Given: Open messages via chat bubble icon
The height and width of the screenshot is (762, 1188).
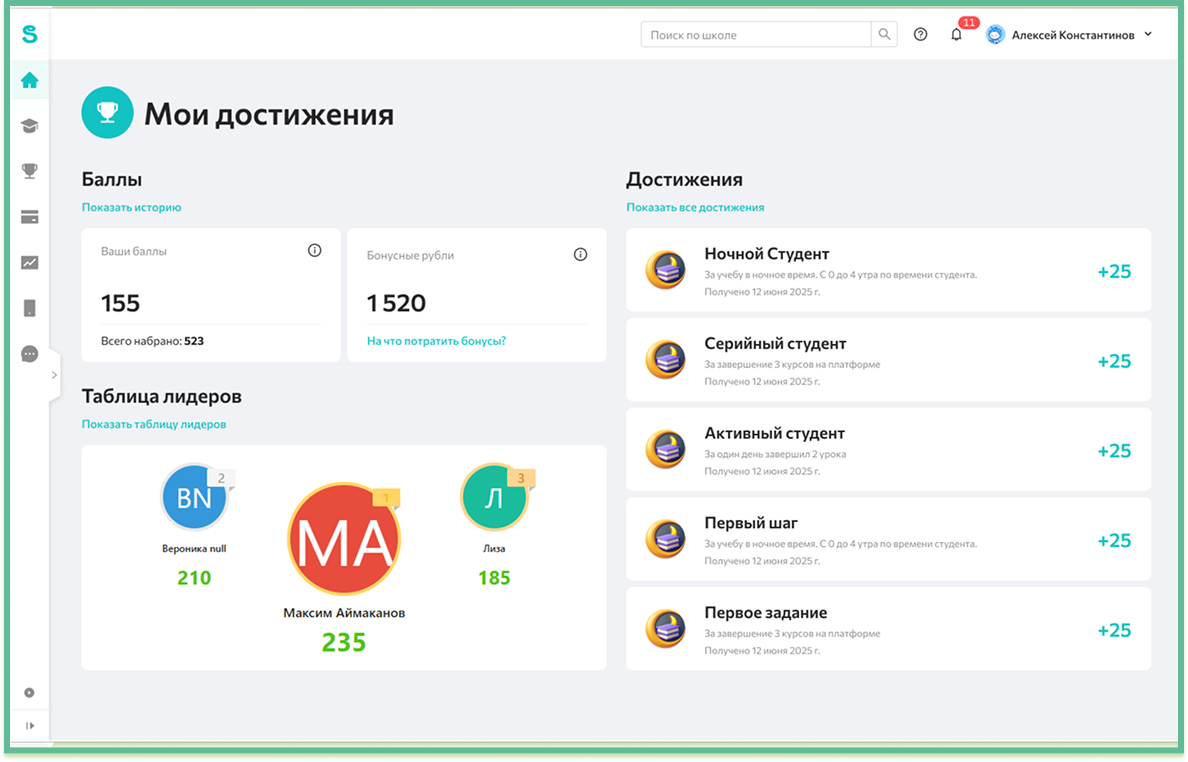Looking at the screenshot, I should (29, 354).
